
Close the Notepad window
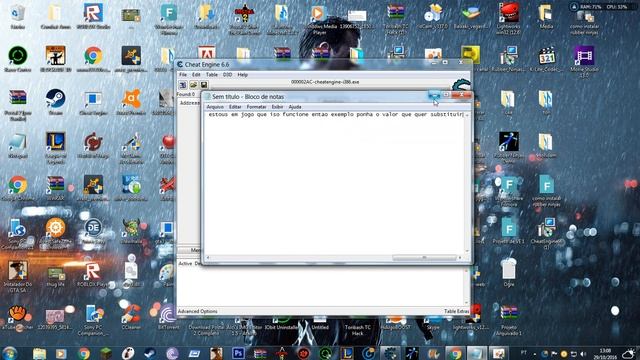click(461, 96)
